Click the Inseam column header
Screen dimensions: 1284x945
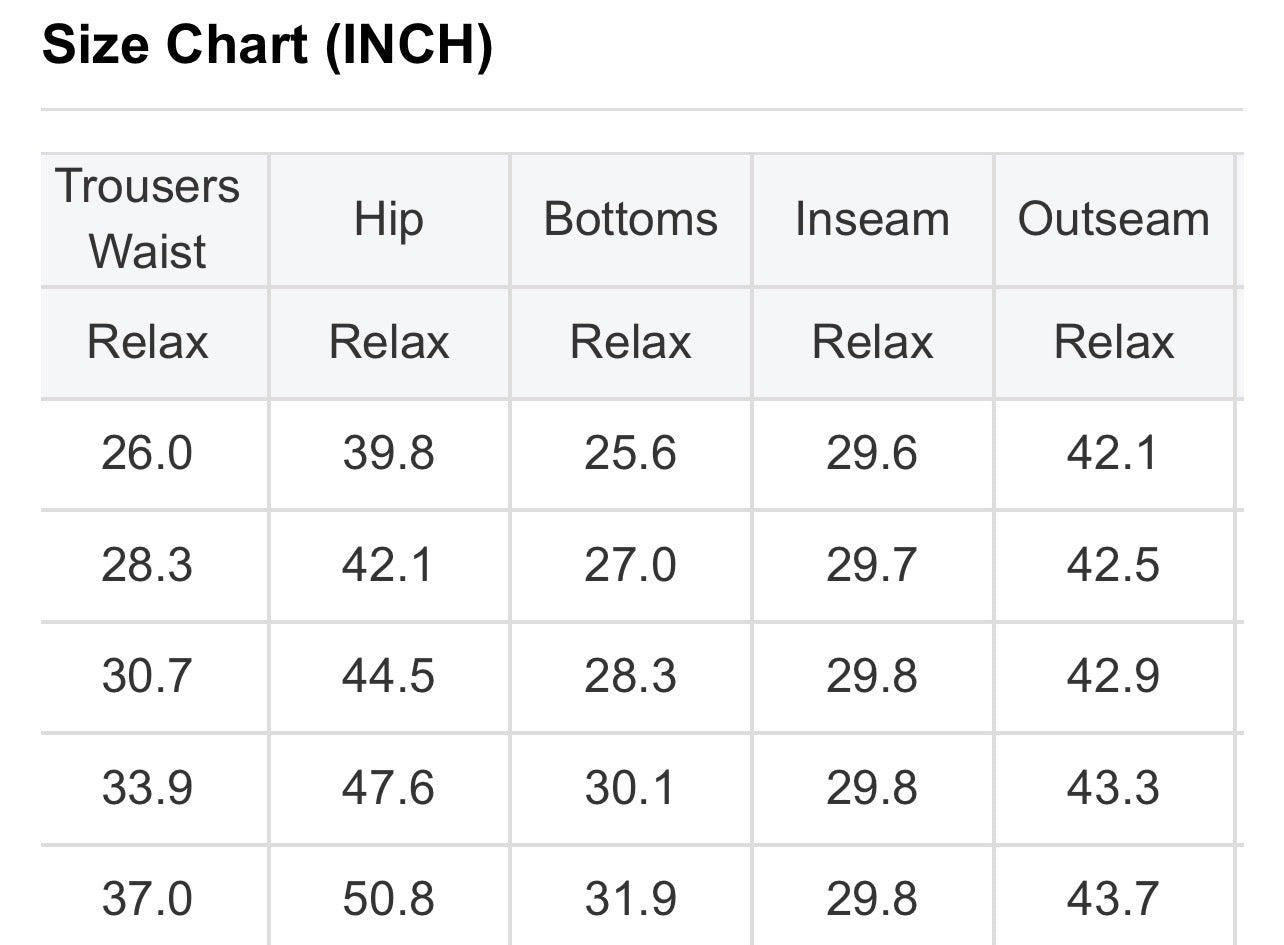pos(872,219)
